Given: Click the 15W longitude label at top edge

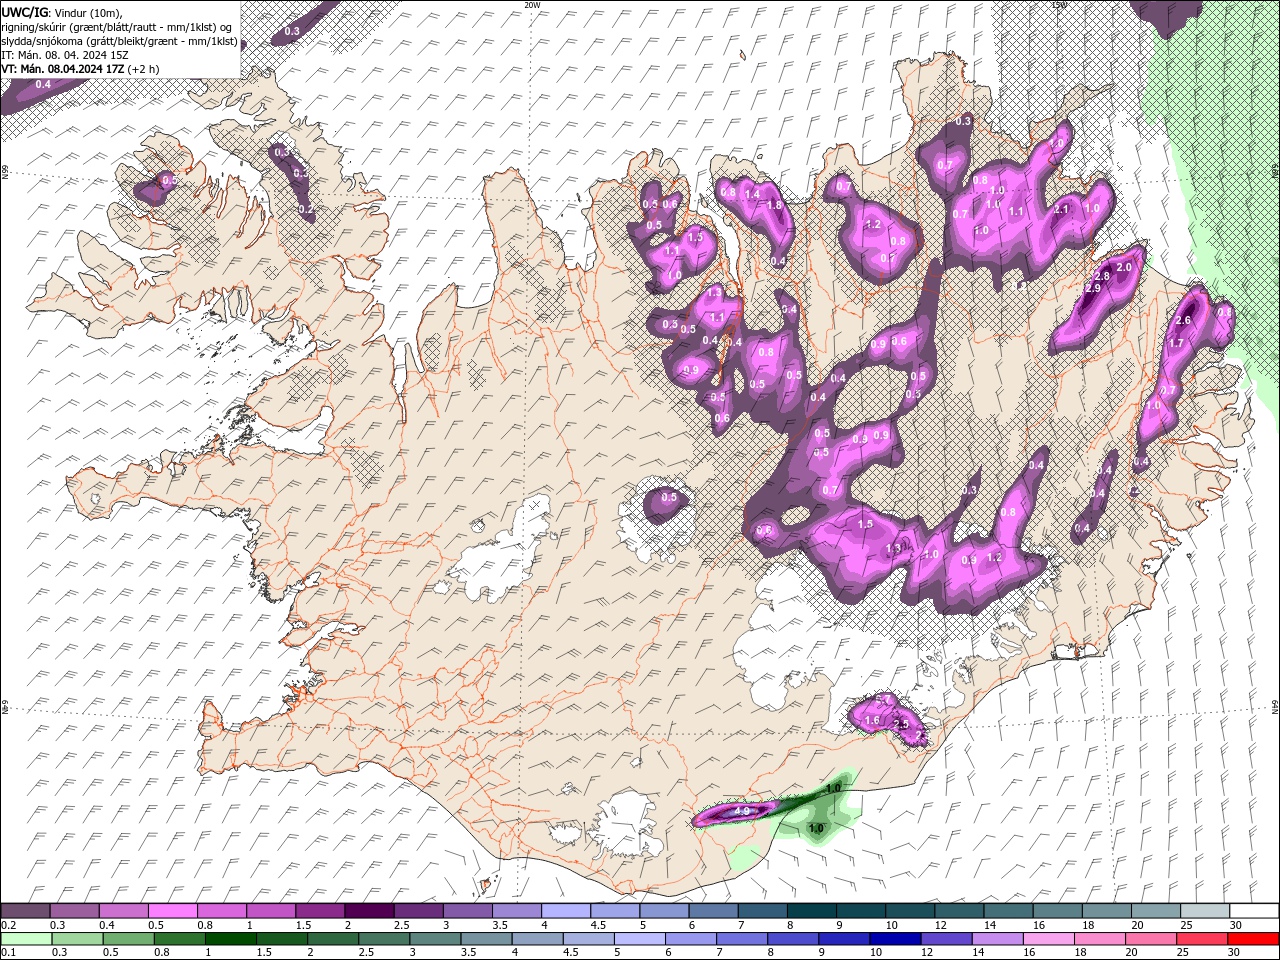Looking at the screenshot, I should tap(1059, 5).
